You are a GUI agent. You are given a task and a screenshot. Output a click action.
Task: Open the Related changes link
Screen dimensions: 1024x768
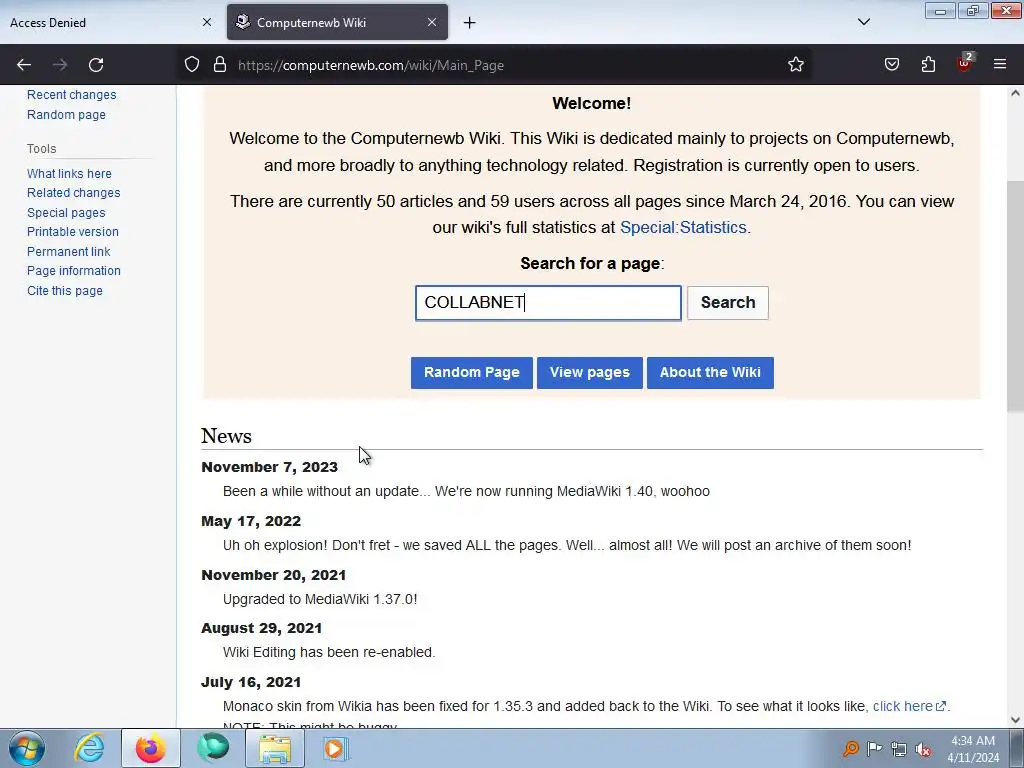click(73, 193)
